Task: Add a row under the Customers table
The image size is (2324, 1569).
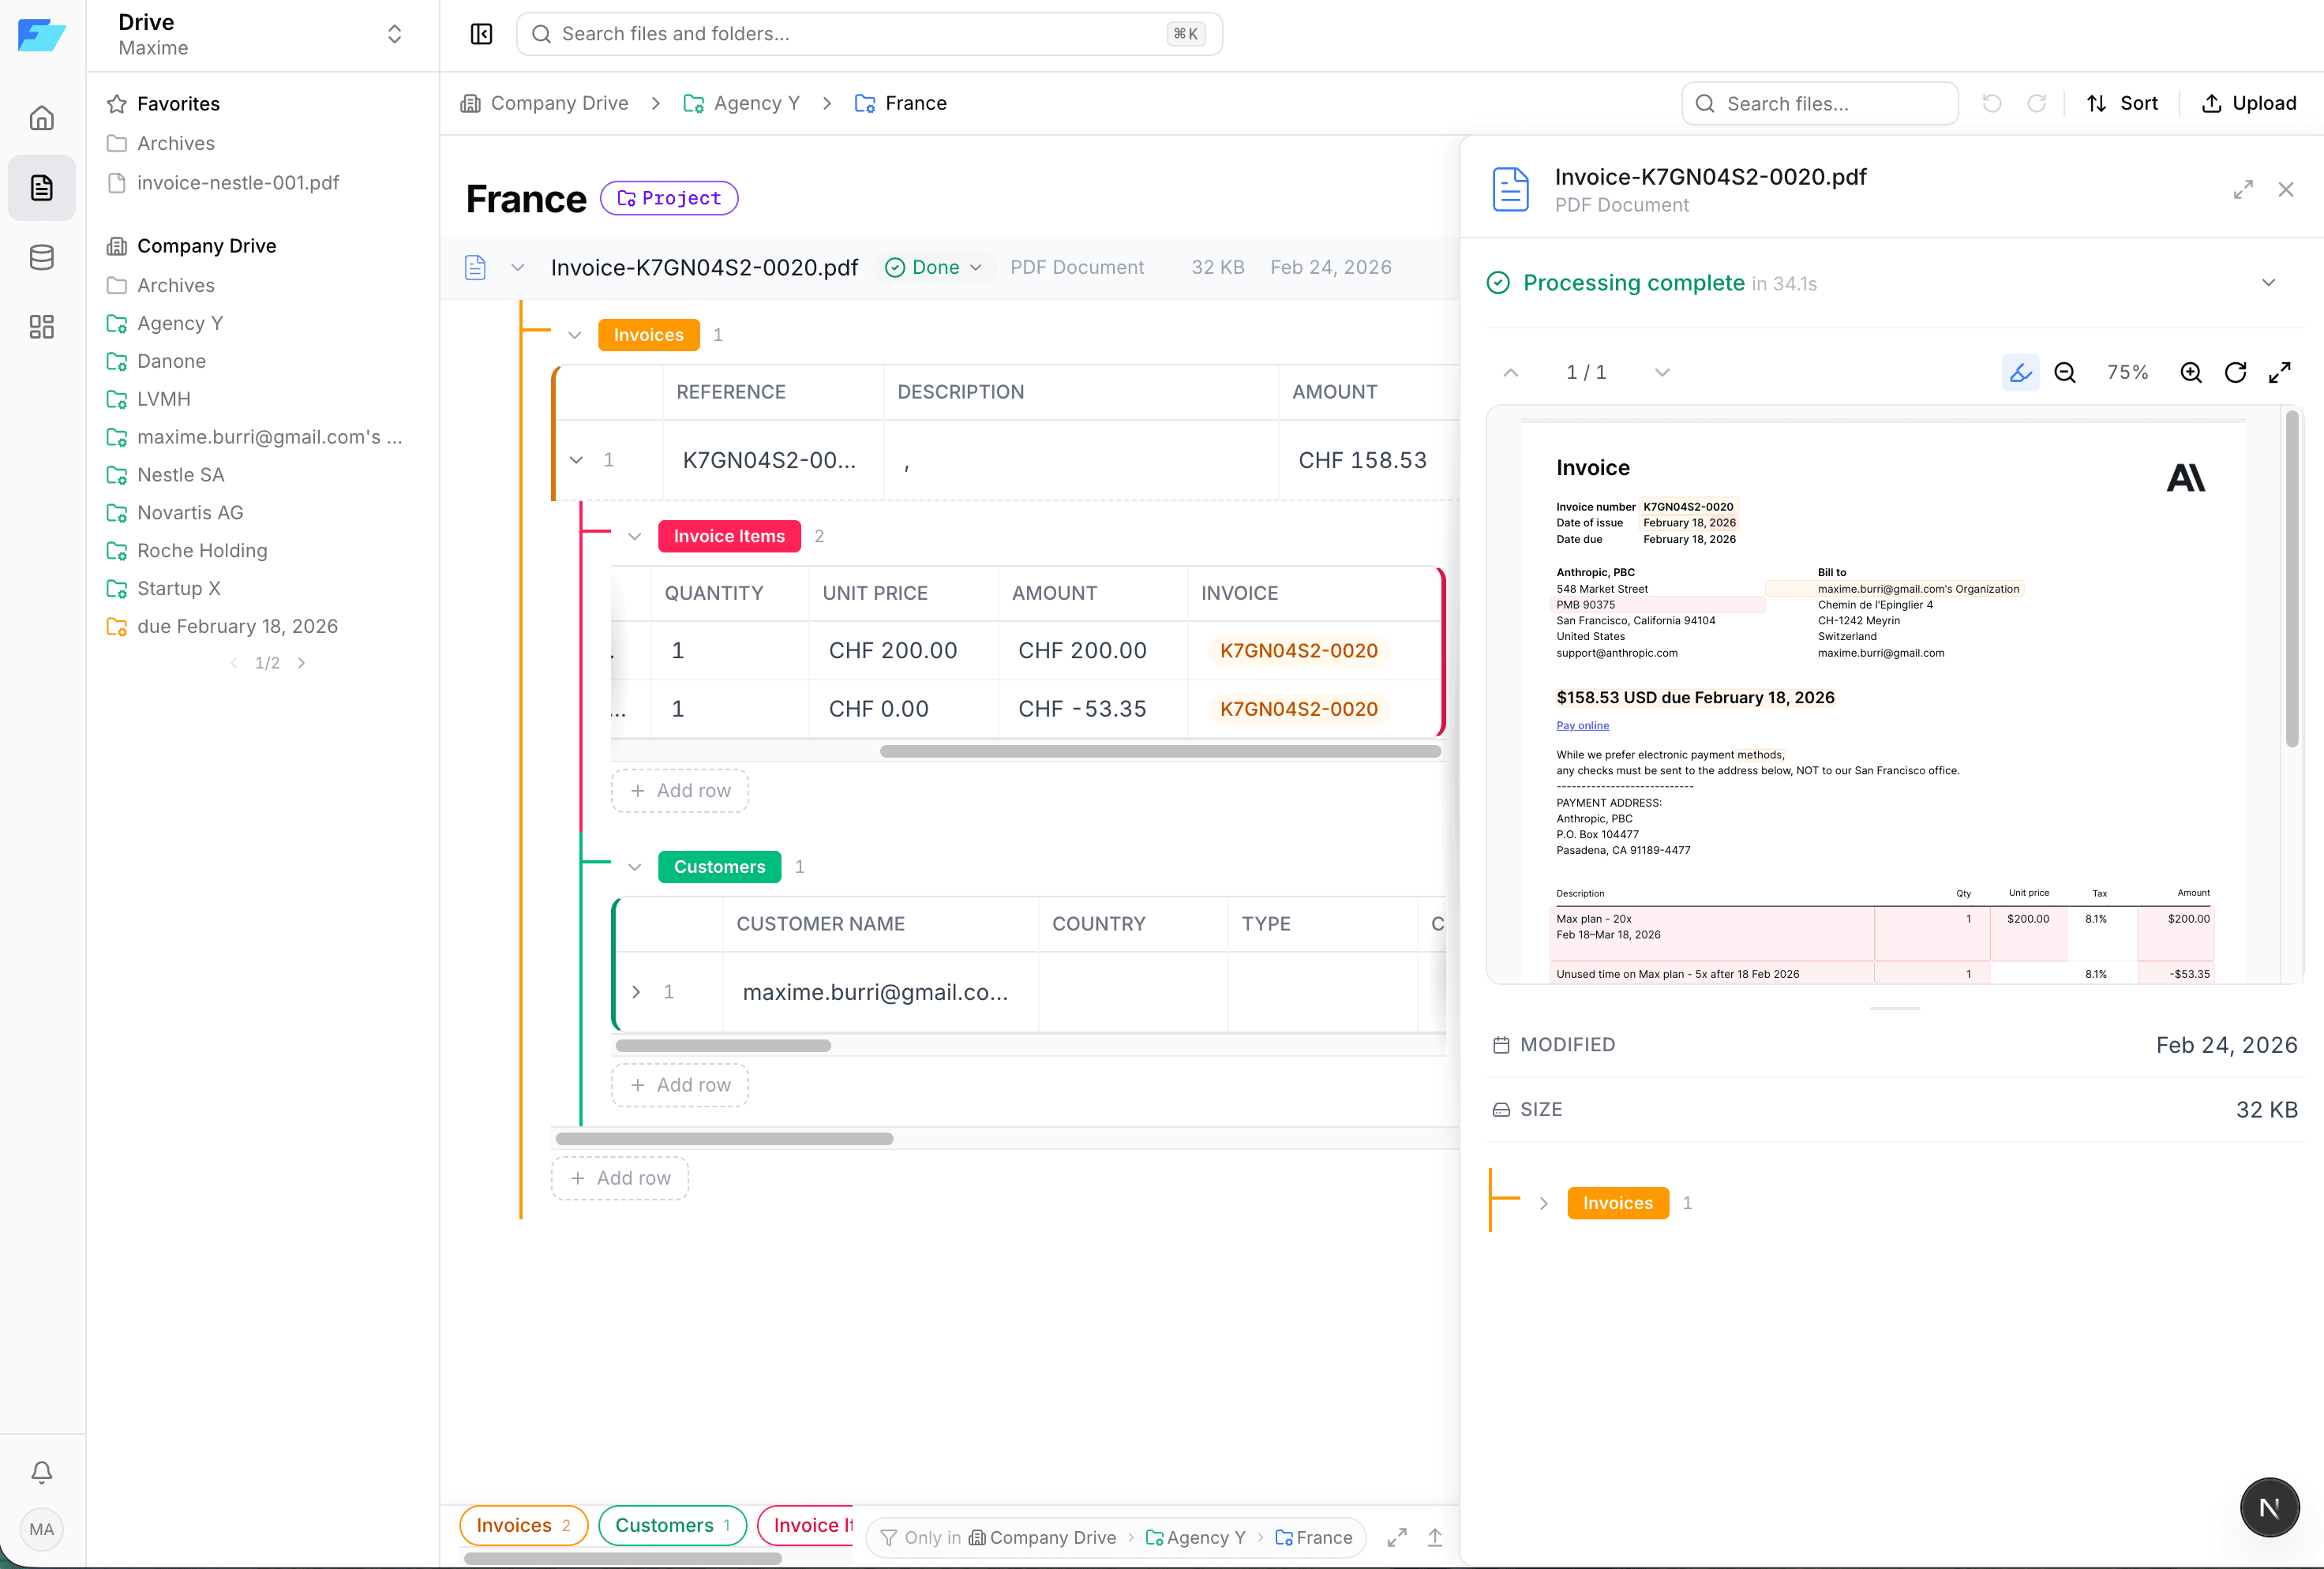Action: click(x=679, y=1084)
